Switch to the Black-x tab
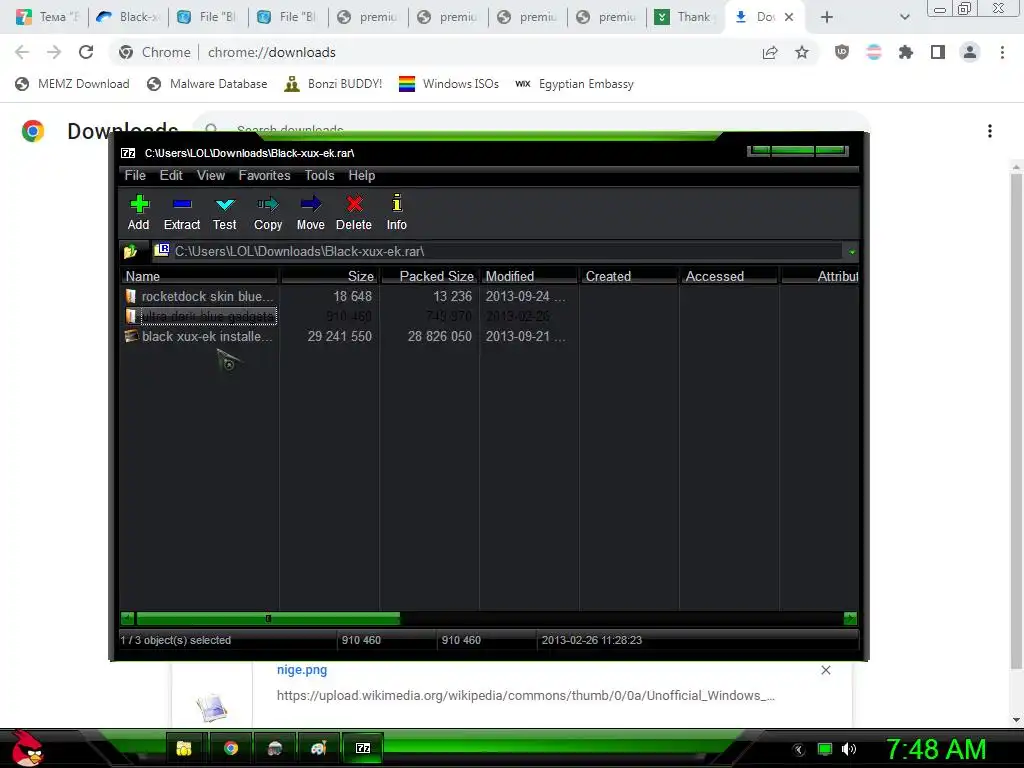Image resolution: width=1024 pixels, height=768 pixels. click(x=128, y=17)
